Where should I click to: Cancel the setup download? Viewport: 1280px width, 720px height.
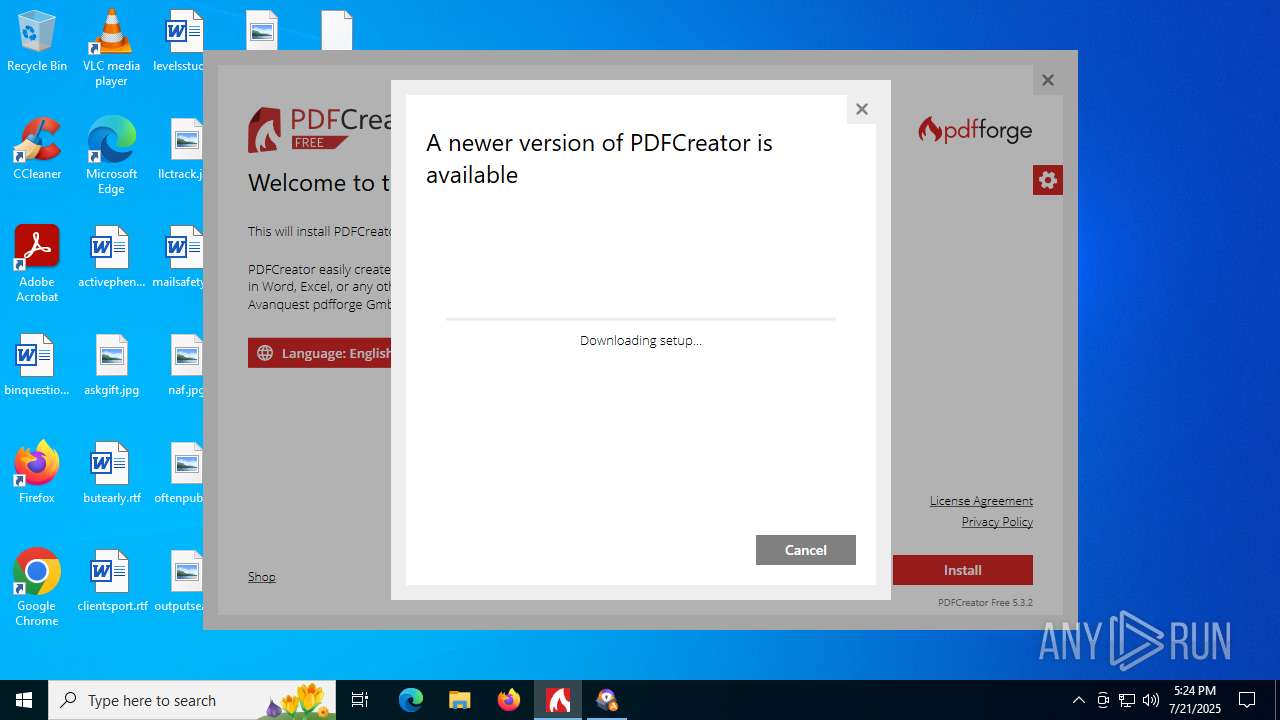[805, 550]
